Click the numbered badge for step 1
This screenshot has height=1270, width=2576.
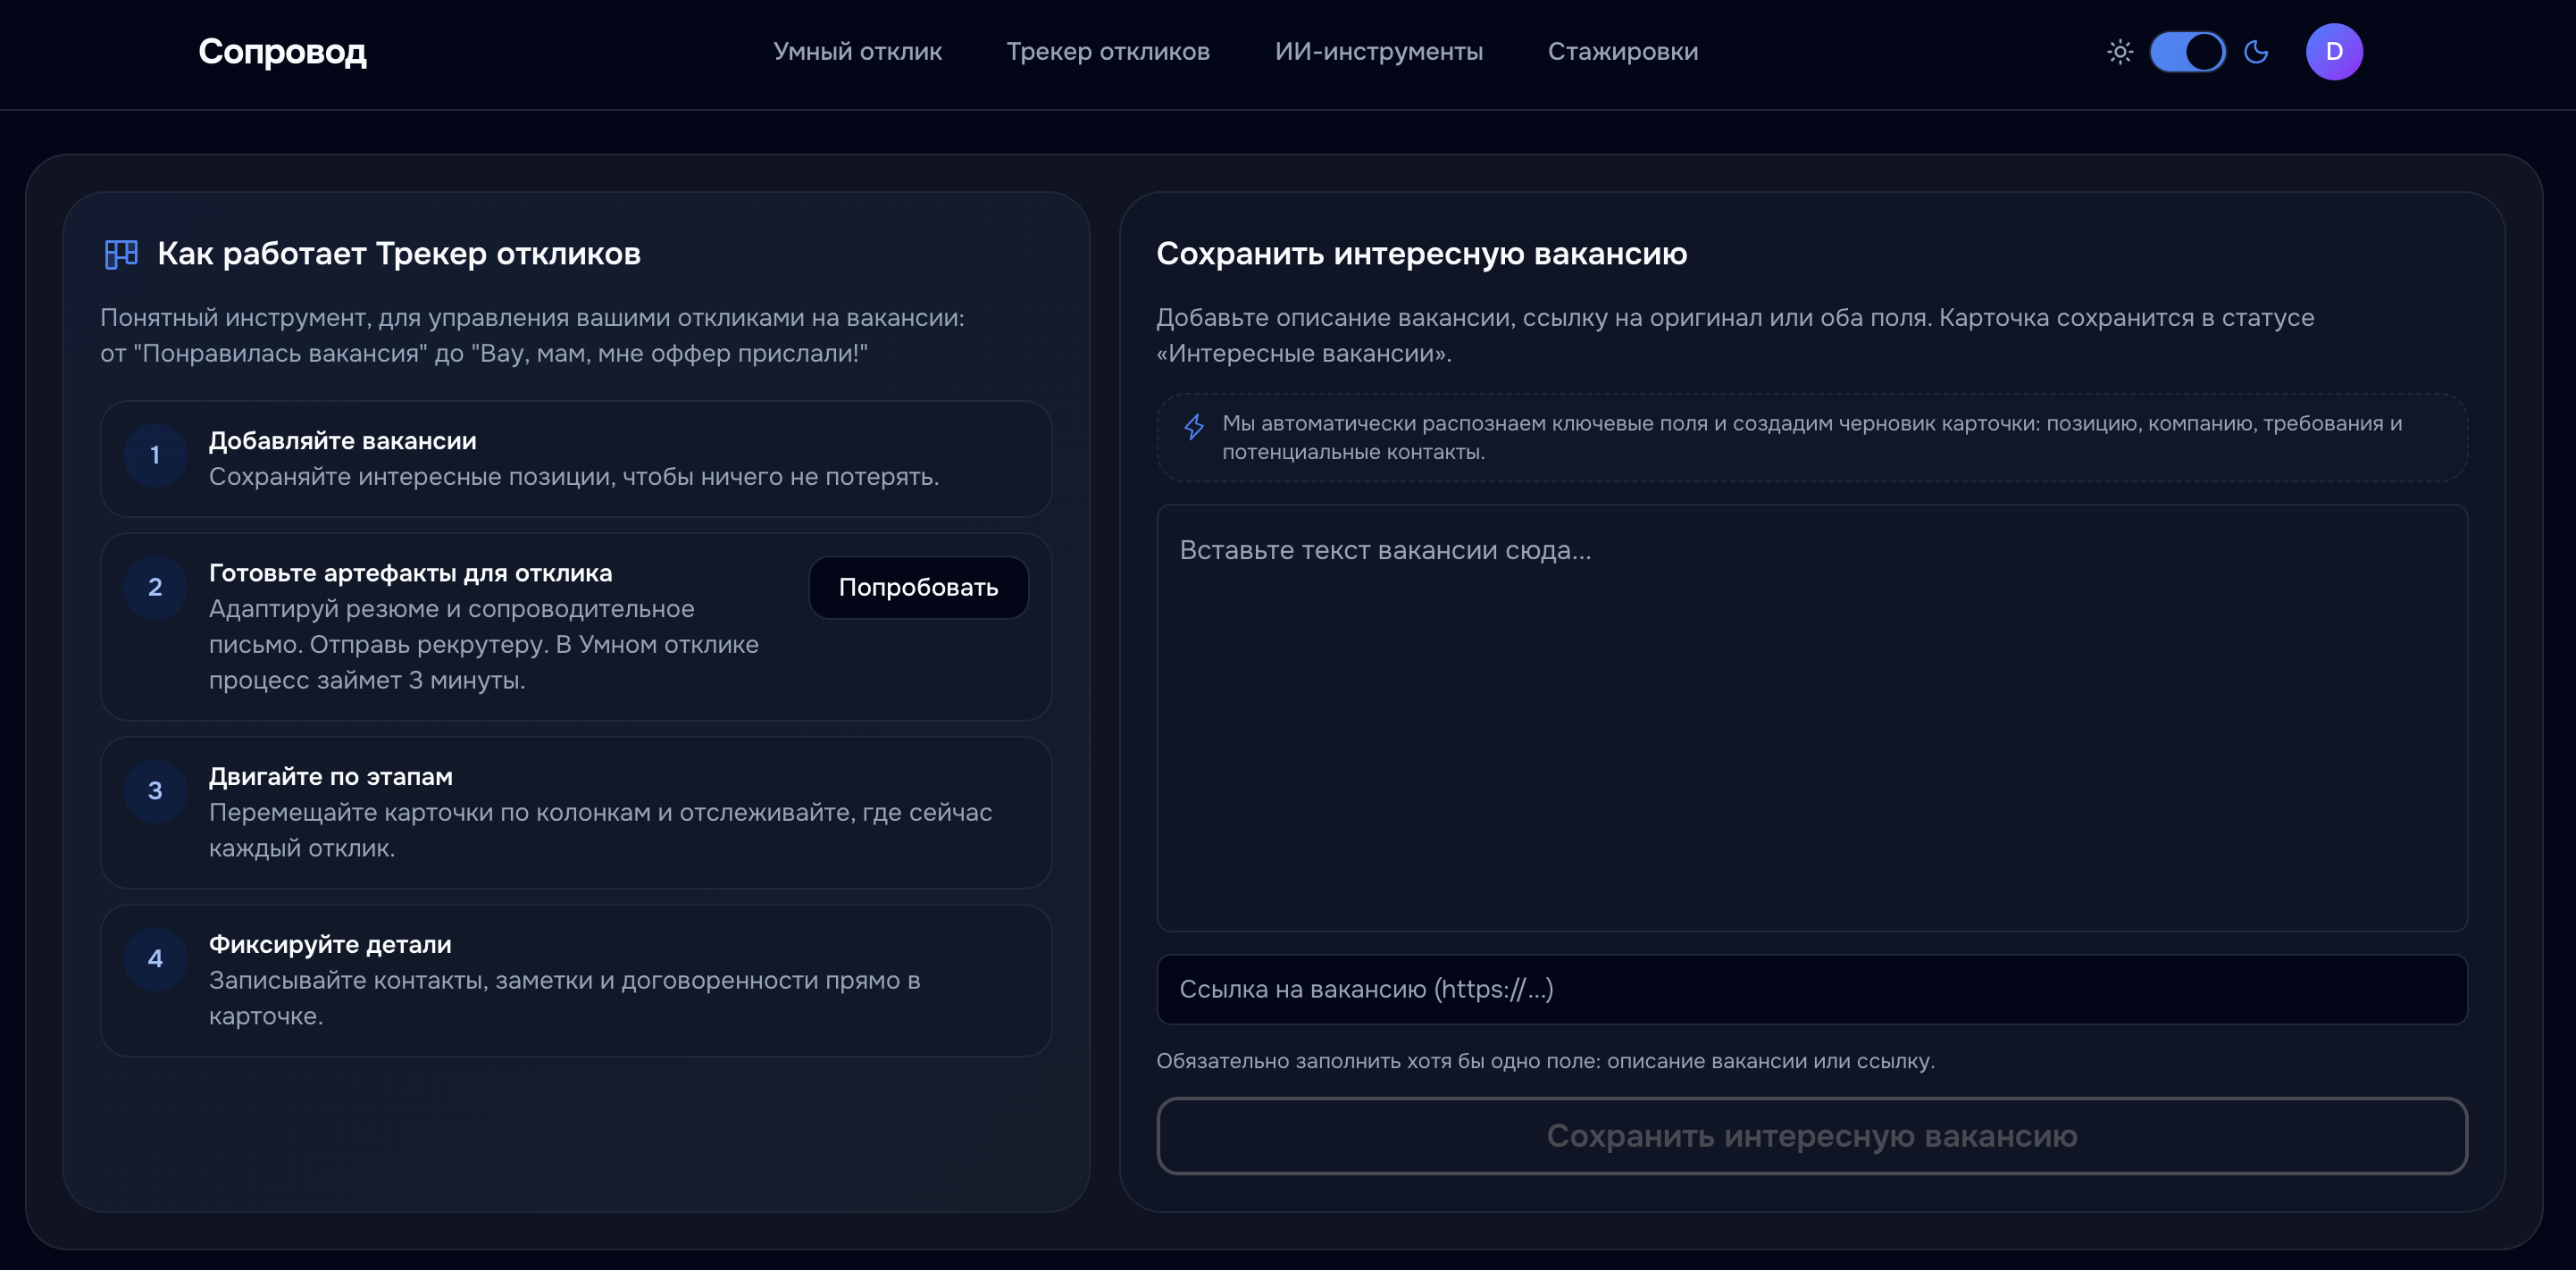[155, 456]
